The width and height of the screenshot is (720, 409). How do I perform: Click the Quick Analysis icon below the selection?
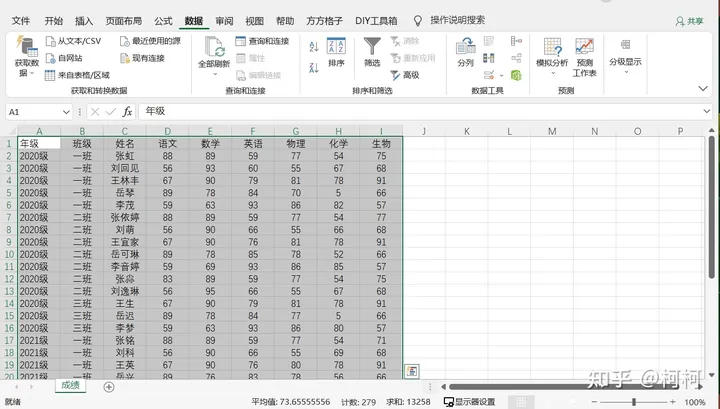pyautogui.click(x=411, y=371)
